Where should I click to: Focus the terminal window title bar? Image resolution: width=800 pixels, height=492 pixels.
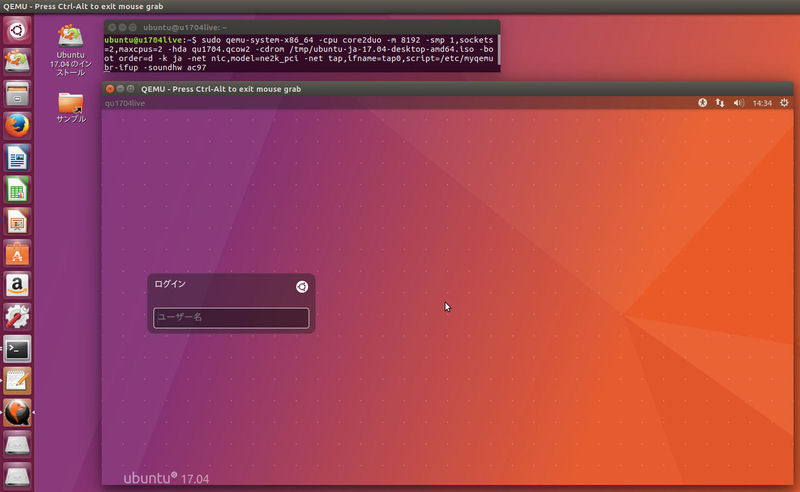302,27
